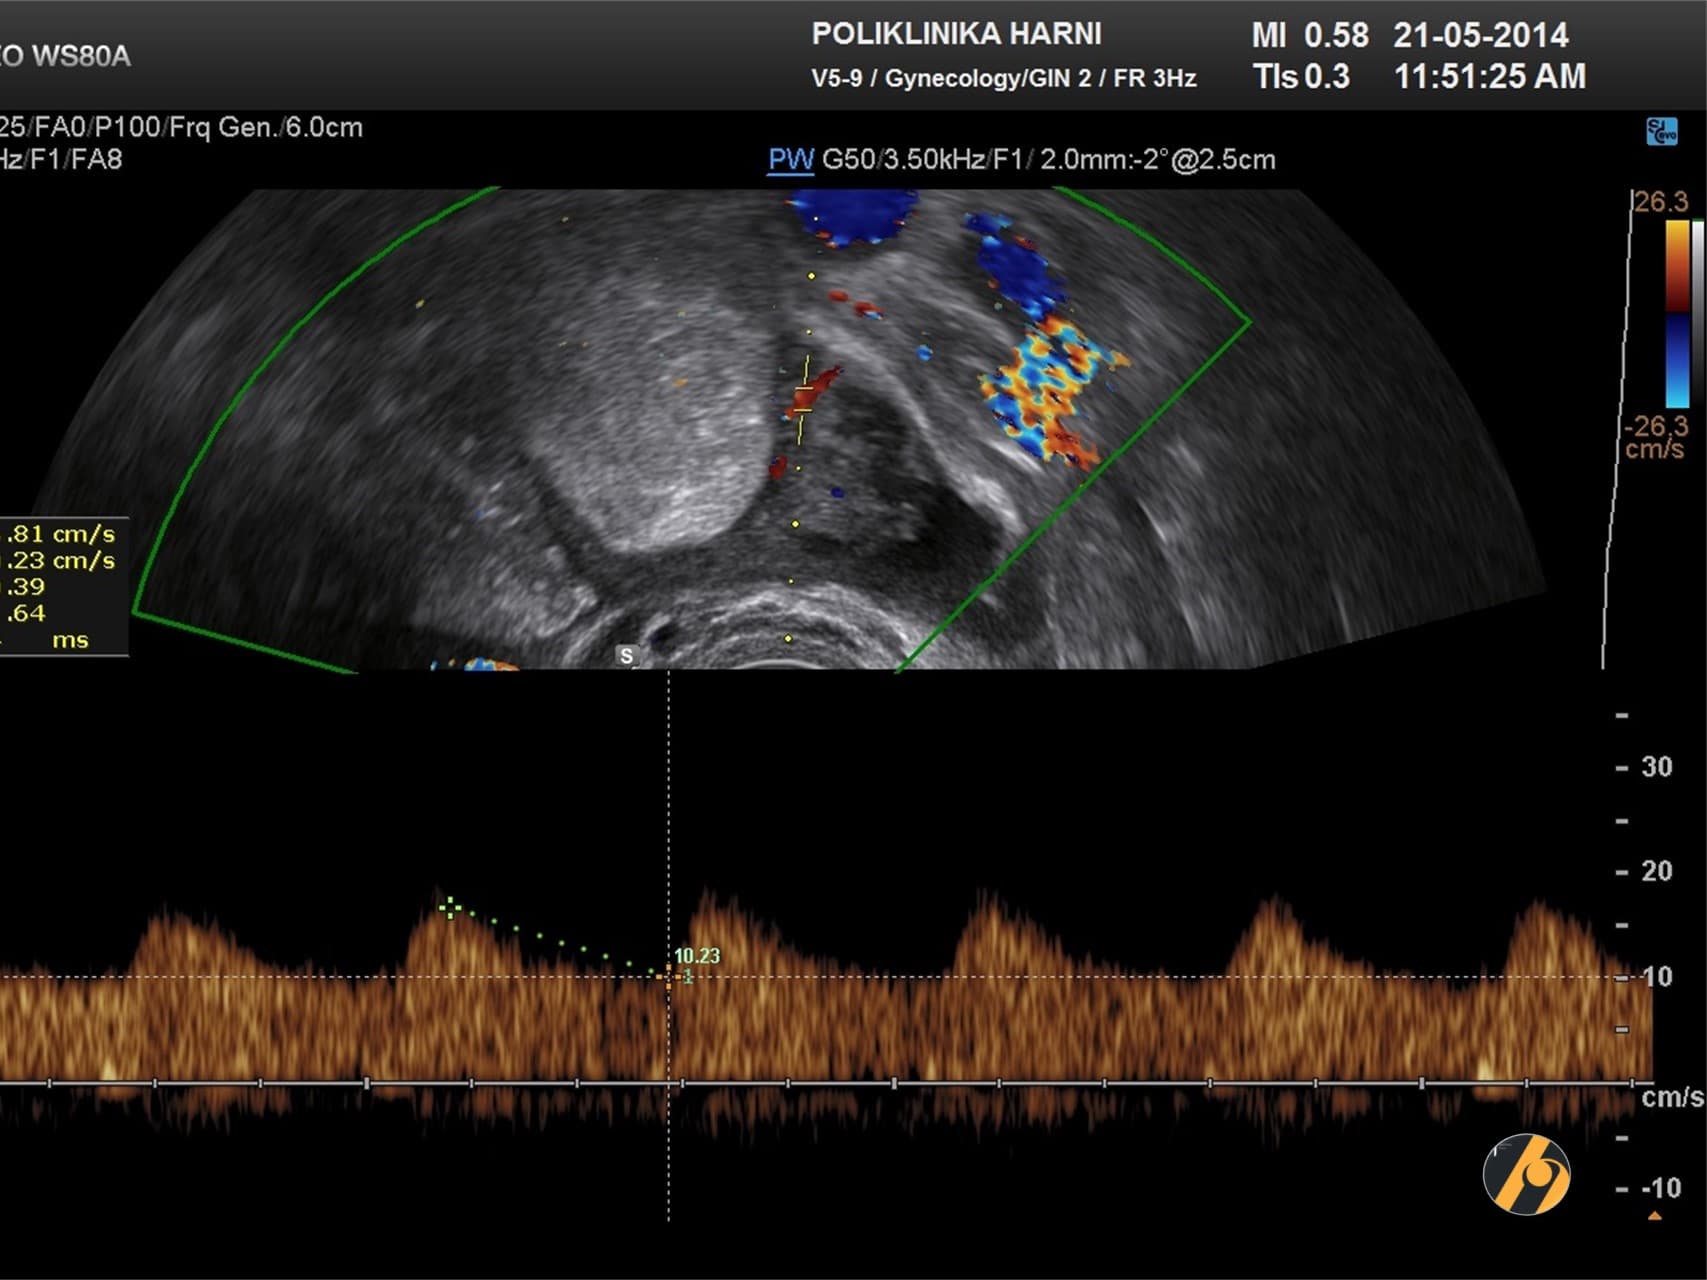
Task: Select the underlined PW mode label
Action: tap(790, 160)
